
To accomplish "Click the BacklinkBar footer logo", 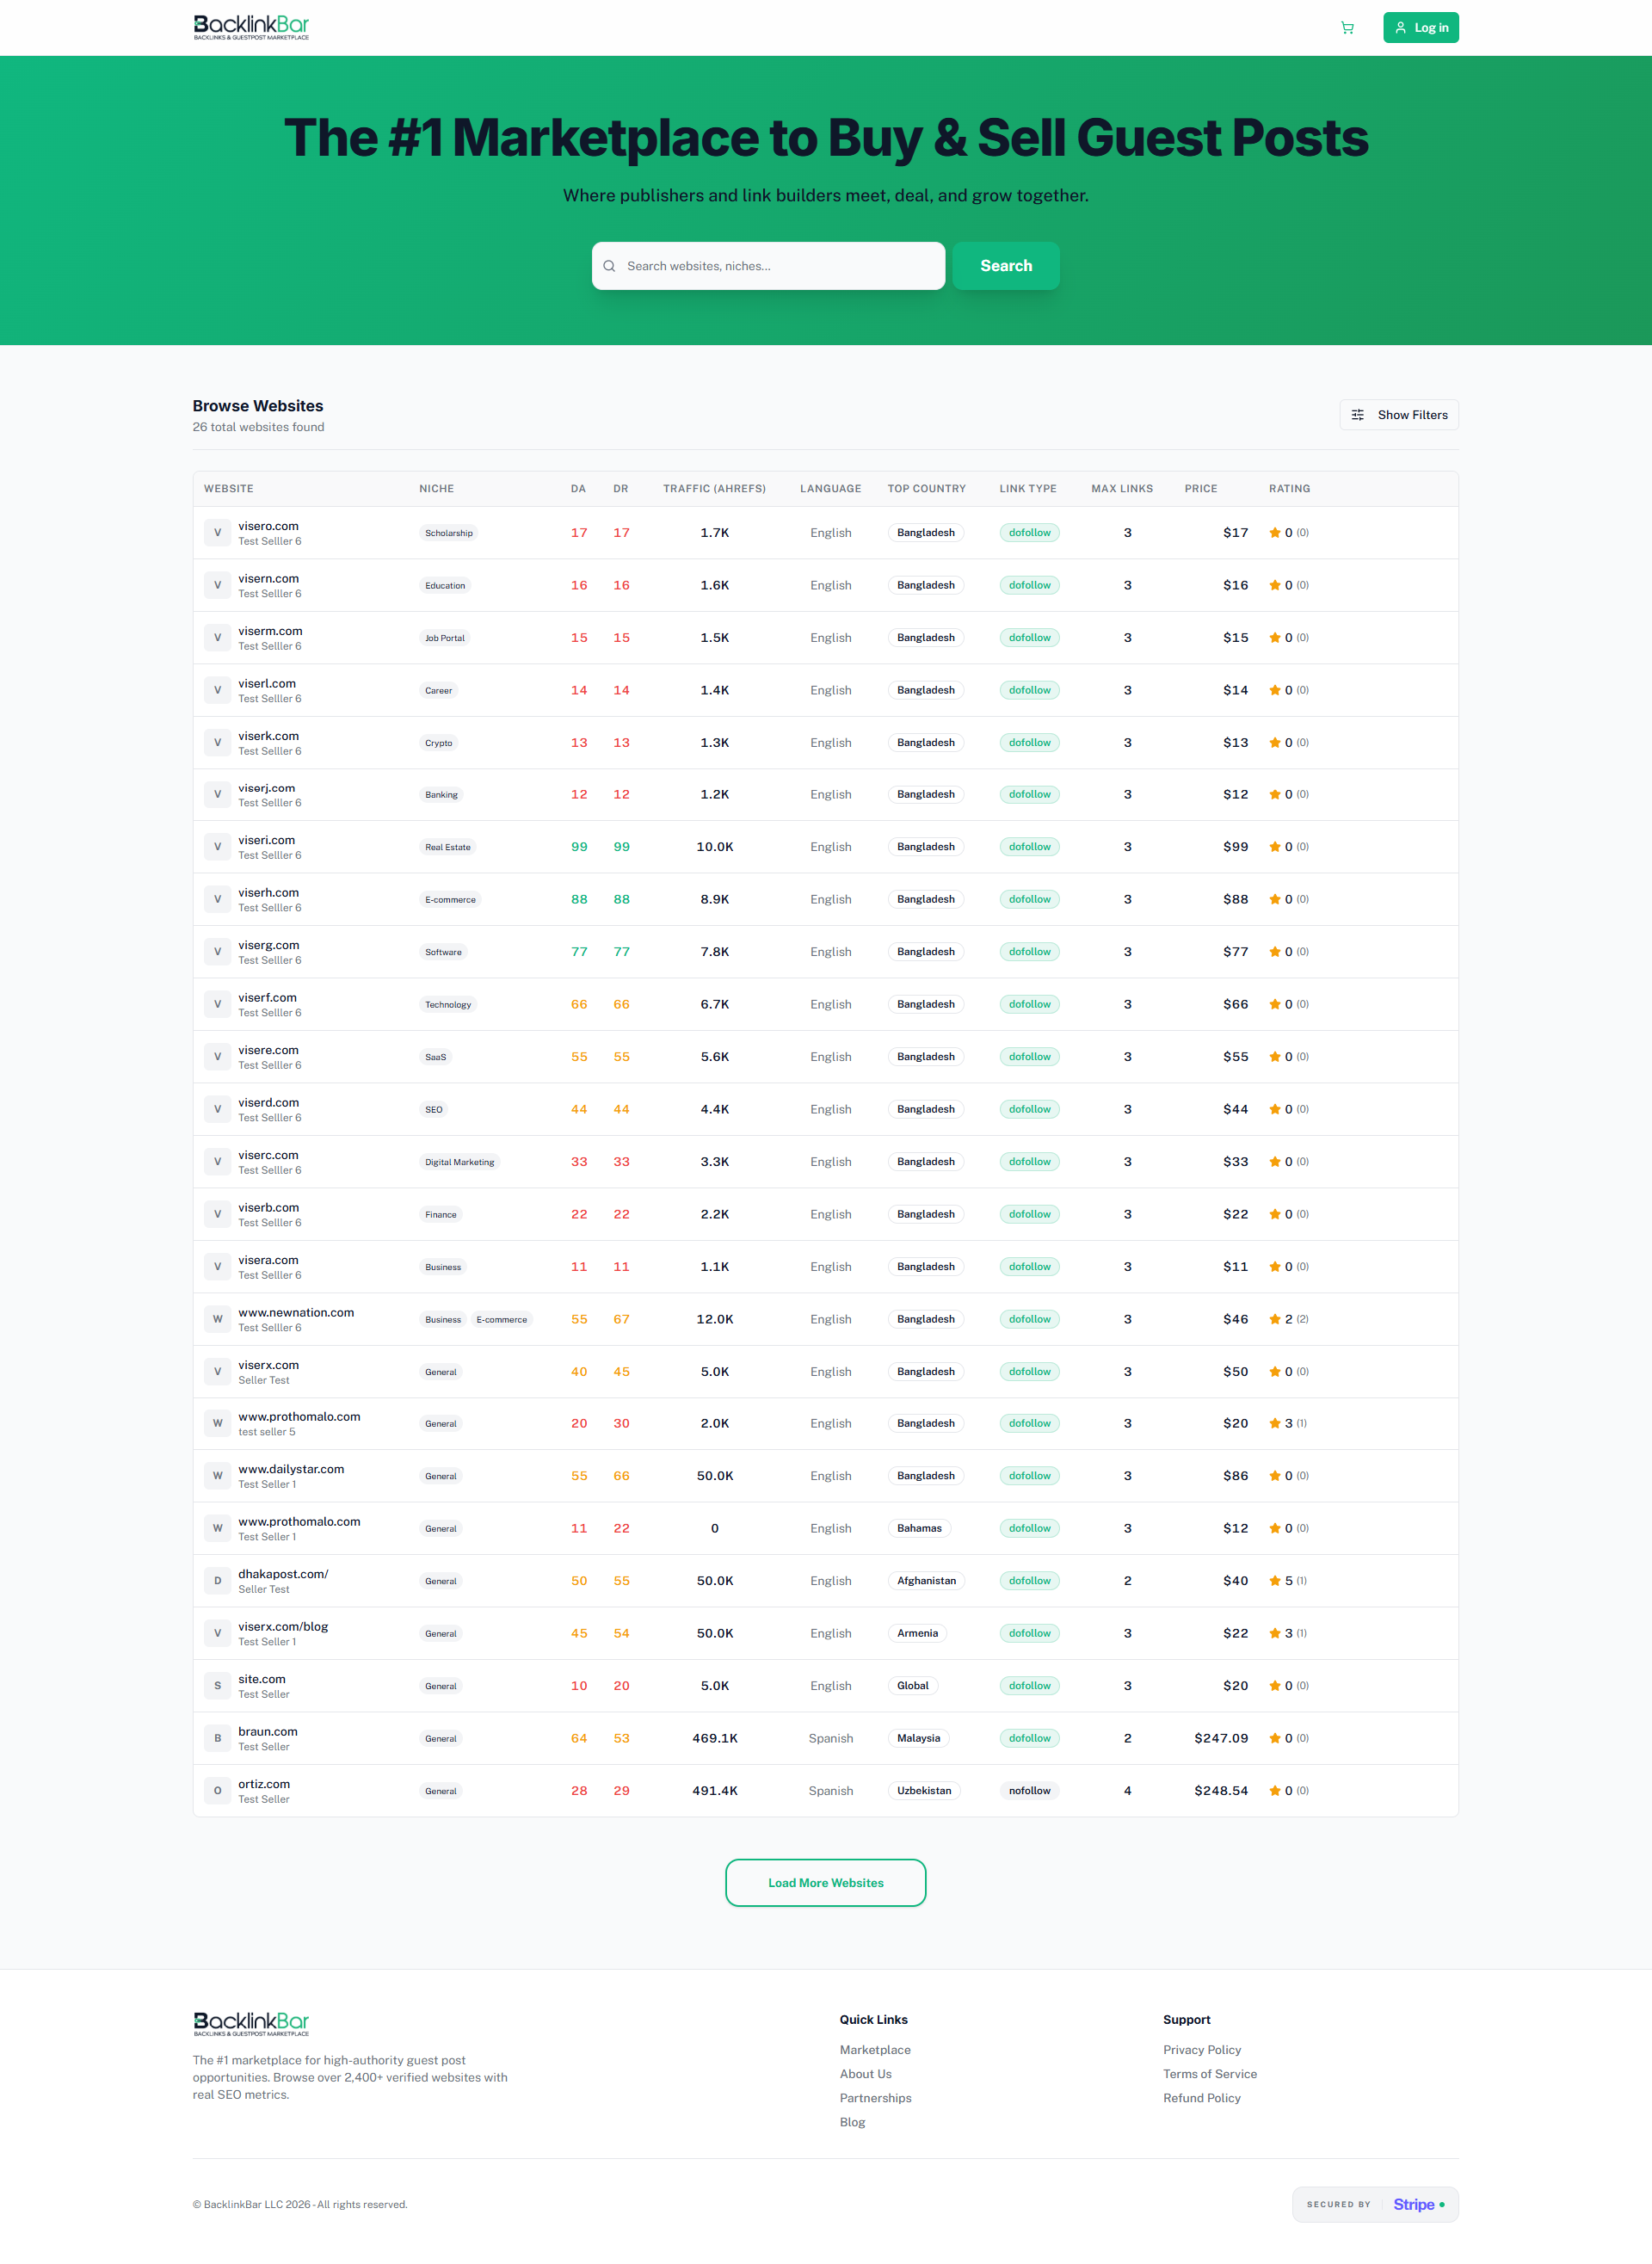I will tap(251, 2024).
